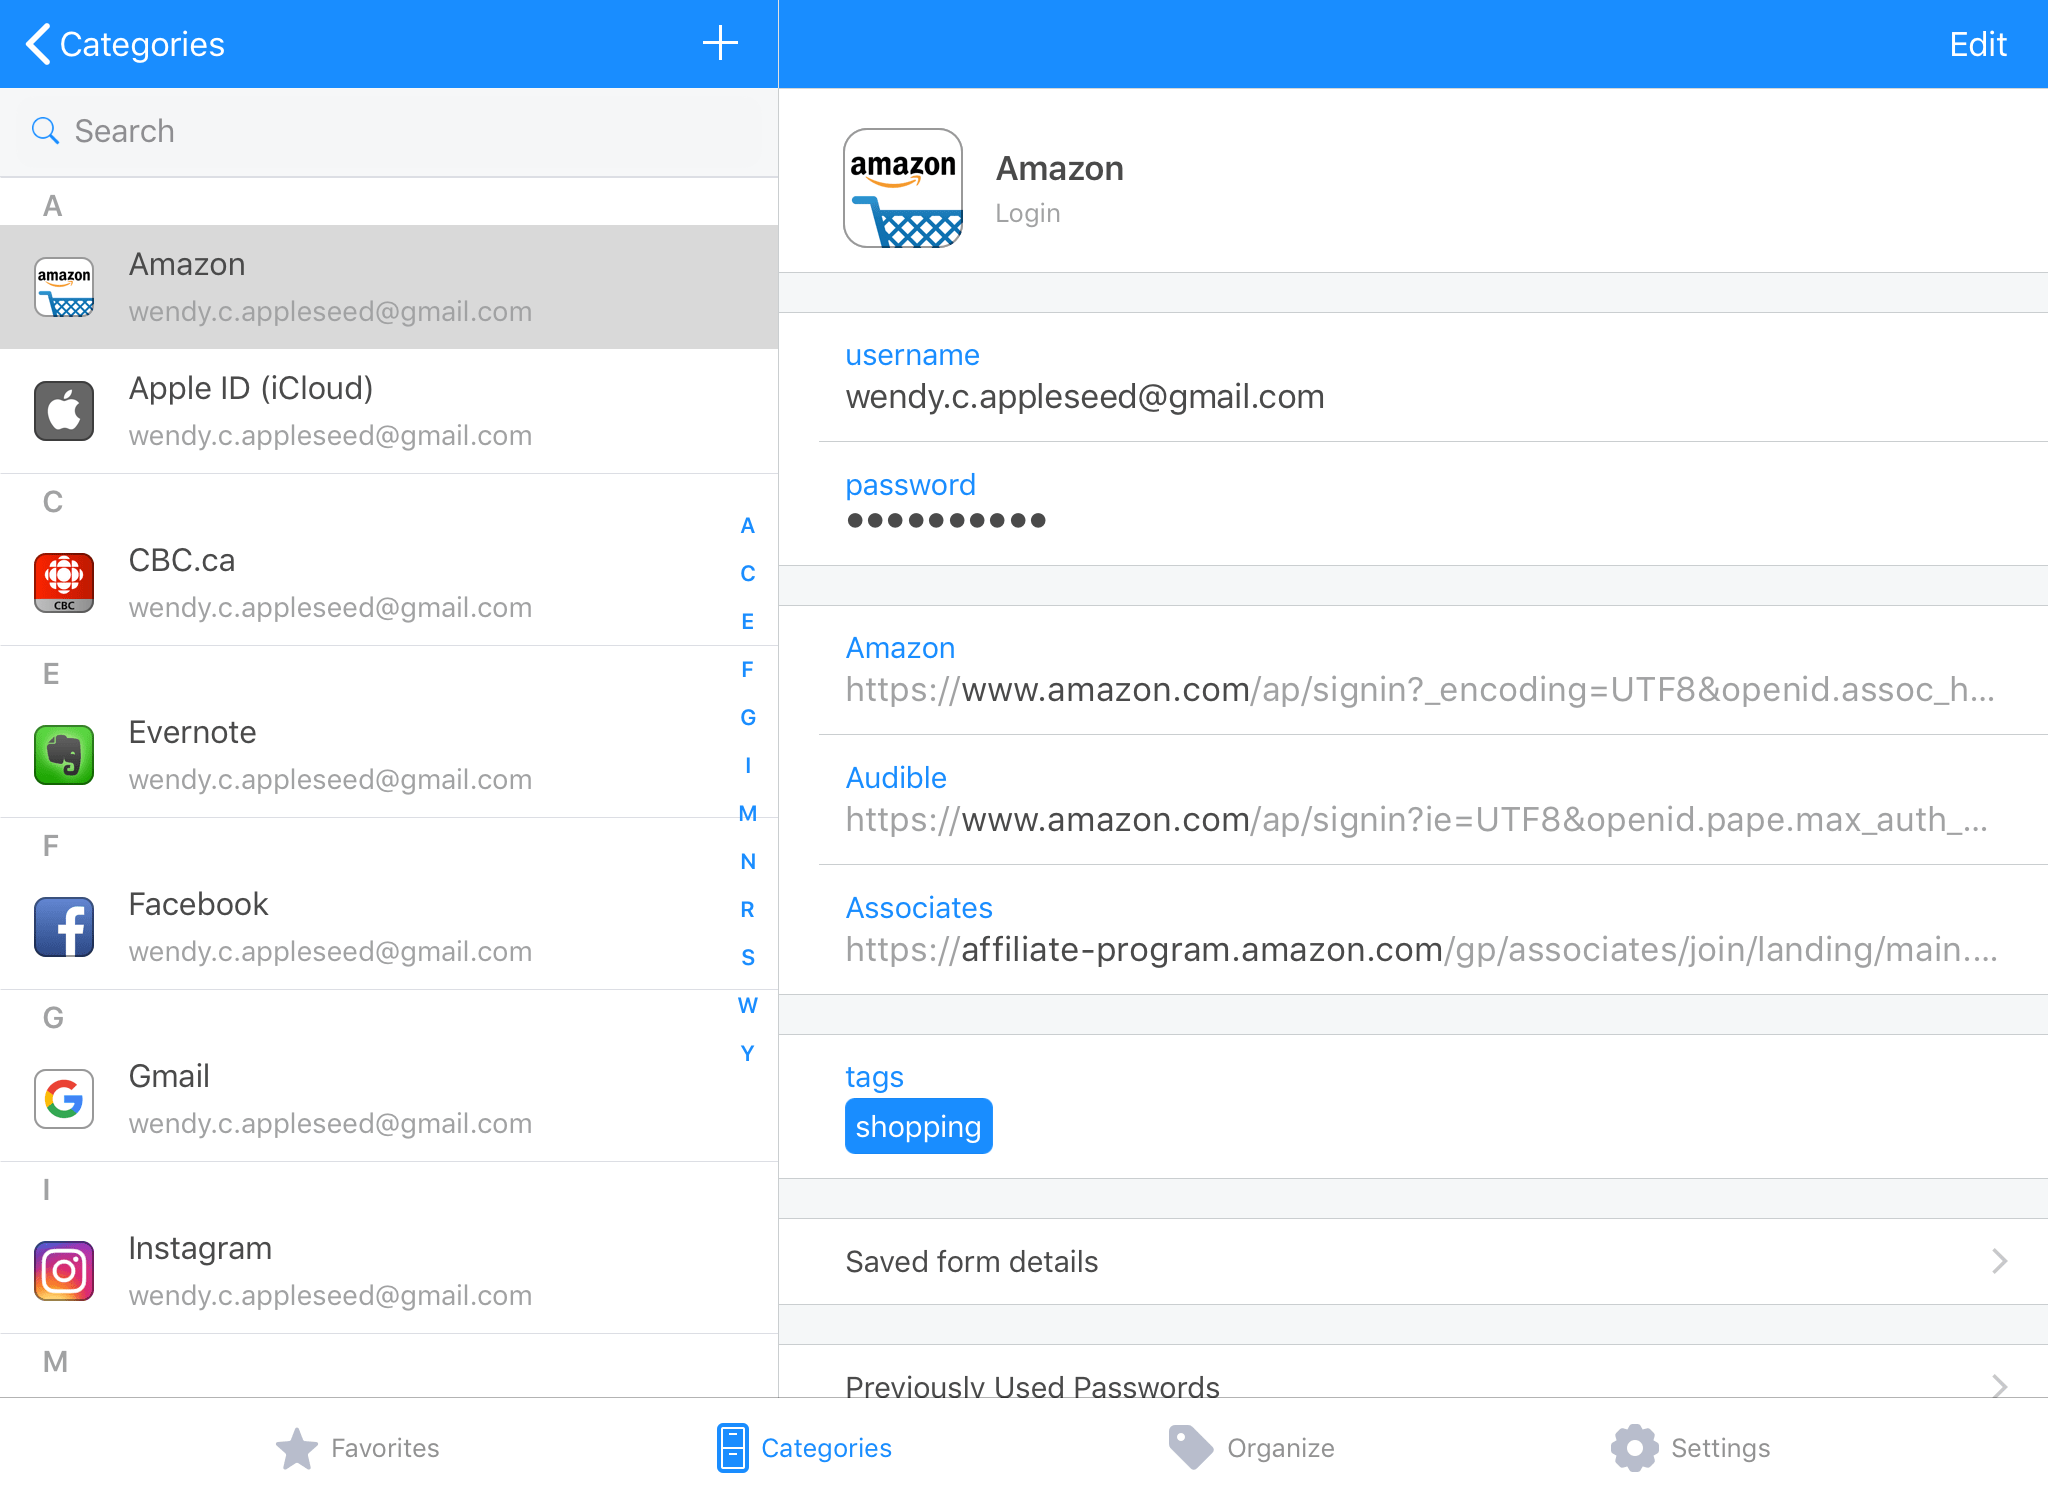Viewport: 2048px width, 1496px height.
Task: Select the Evernote elephant icon
Action: pos(64,755)
